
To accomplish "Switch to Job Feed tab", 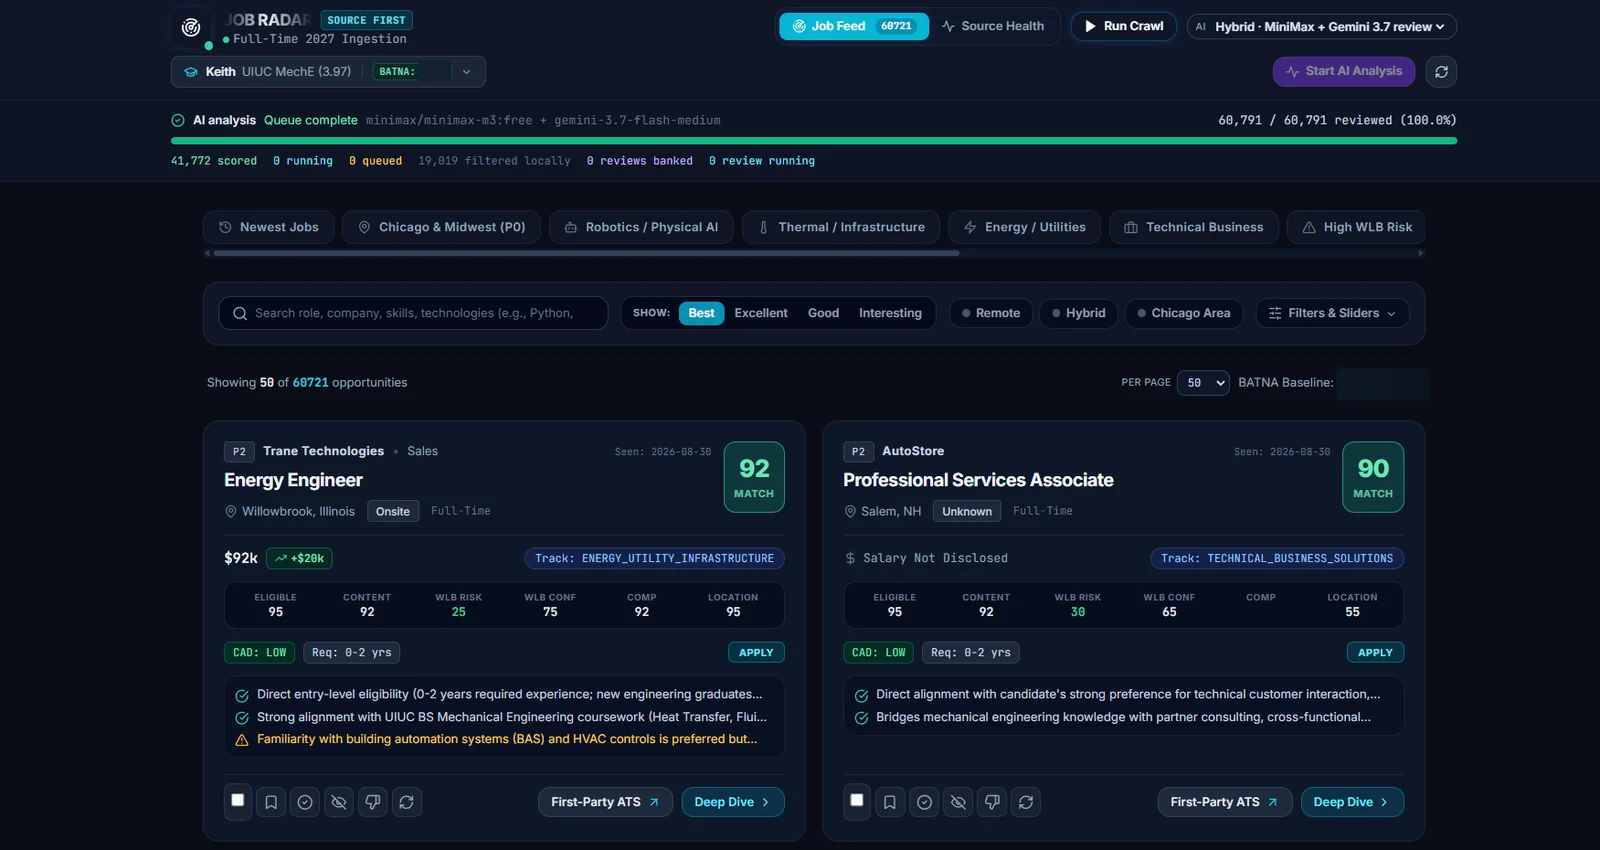I will point(853,26).
